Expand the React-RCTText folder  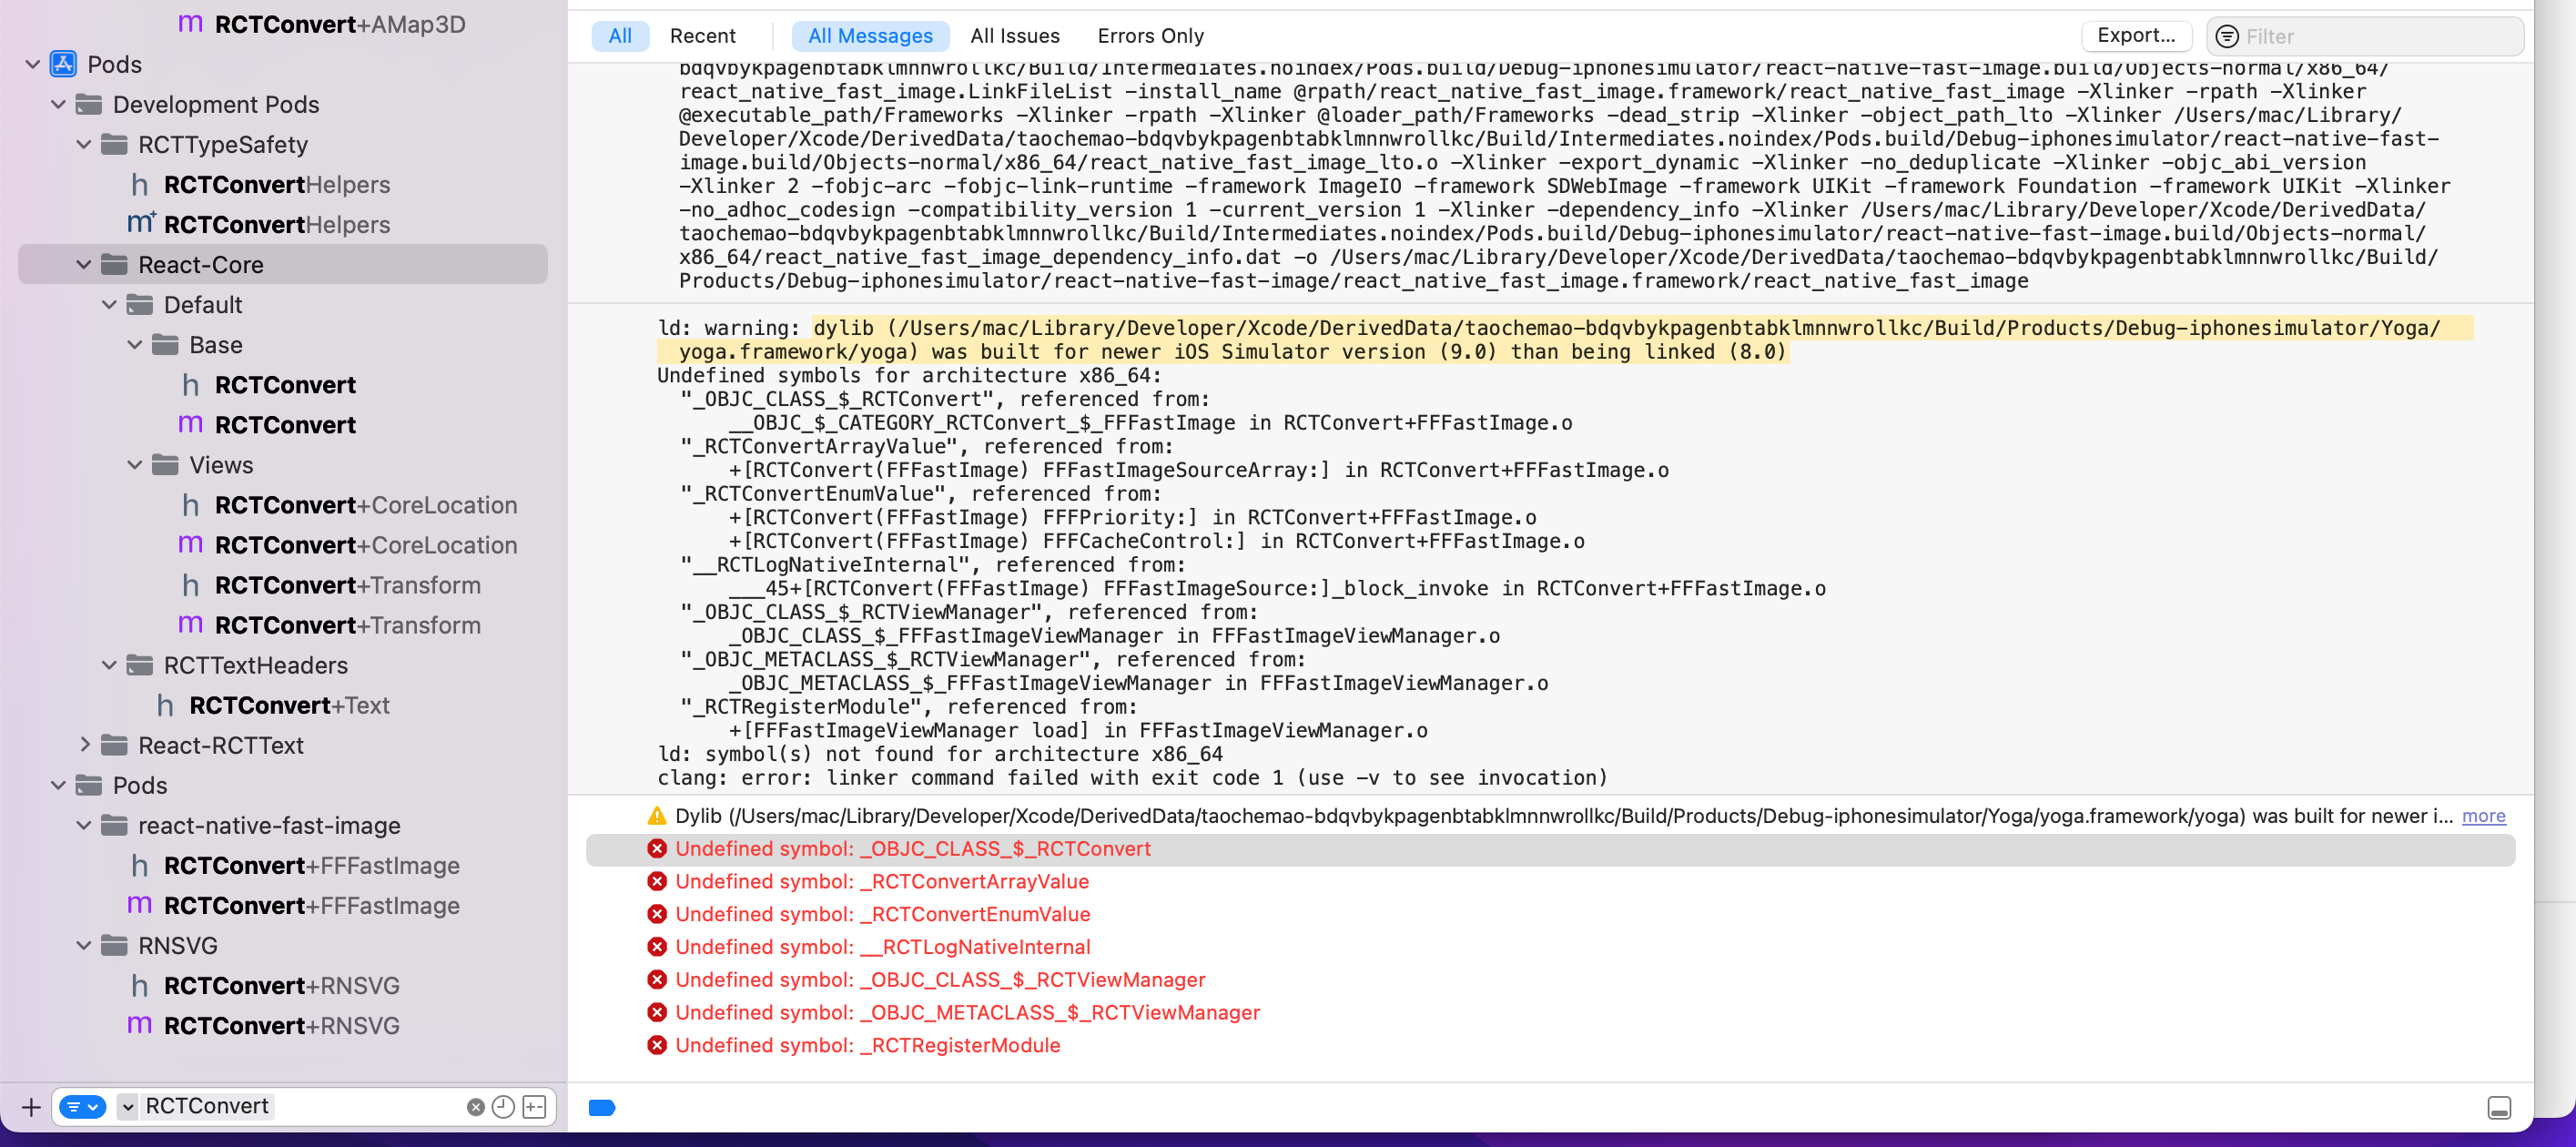pos(84,745)
